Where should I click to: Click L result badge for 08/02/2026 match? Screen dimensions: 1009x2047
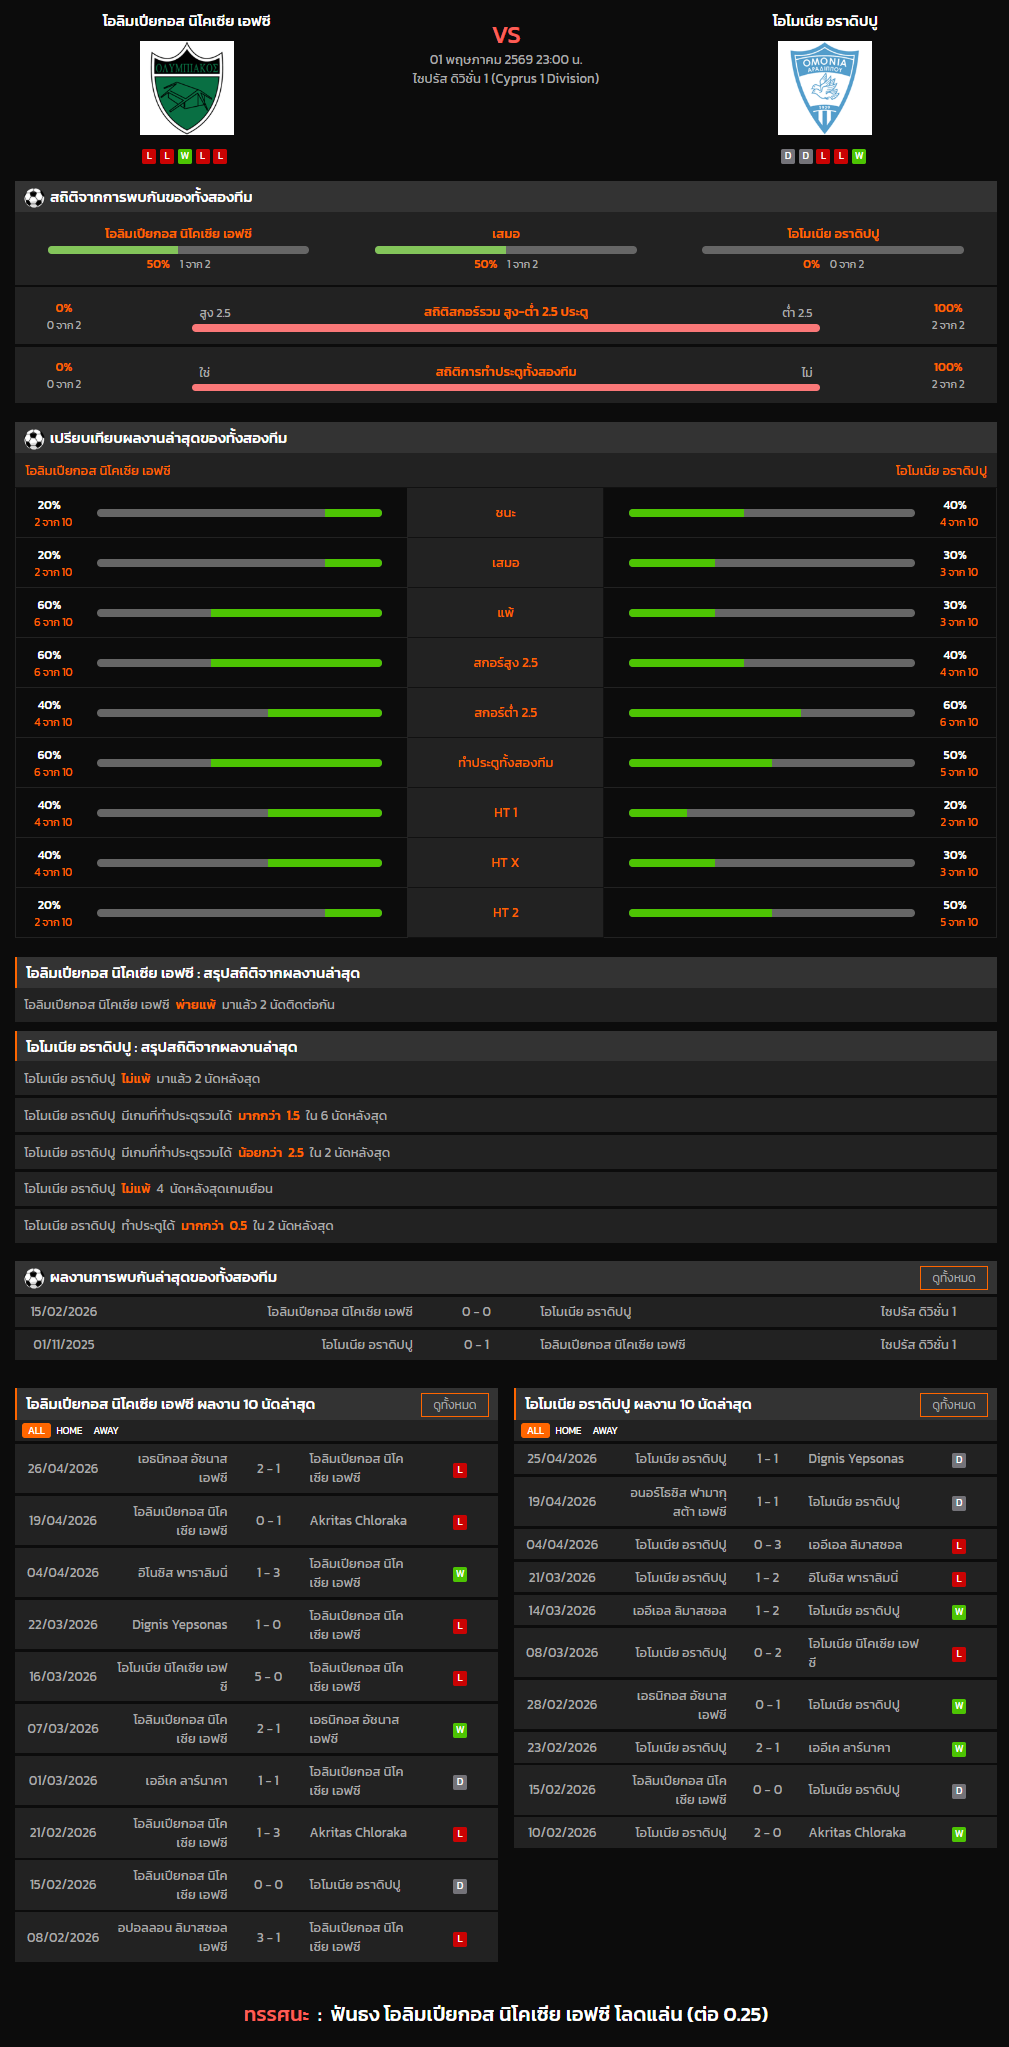tap(460, 1939)
